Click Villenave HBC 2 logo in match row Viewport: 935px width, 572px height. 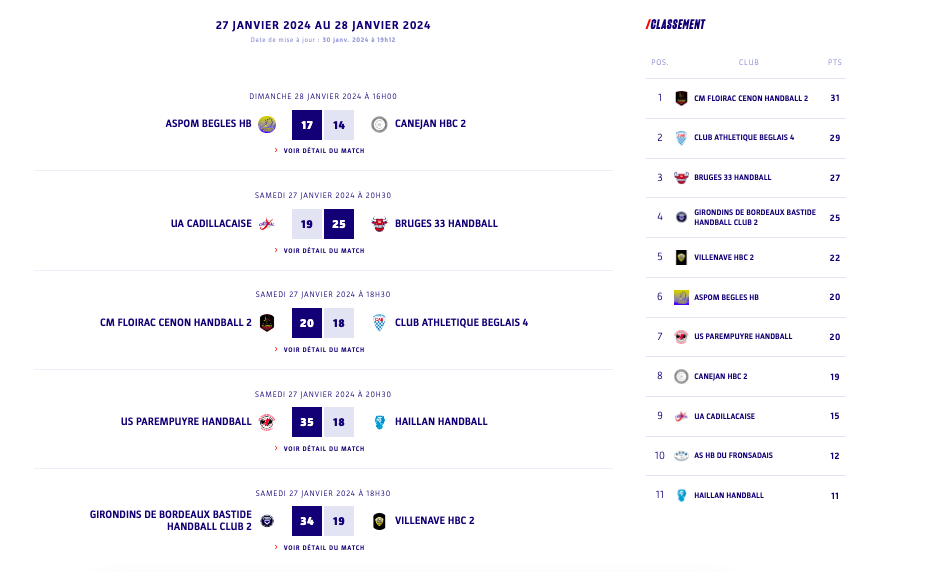click(379, 521)
